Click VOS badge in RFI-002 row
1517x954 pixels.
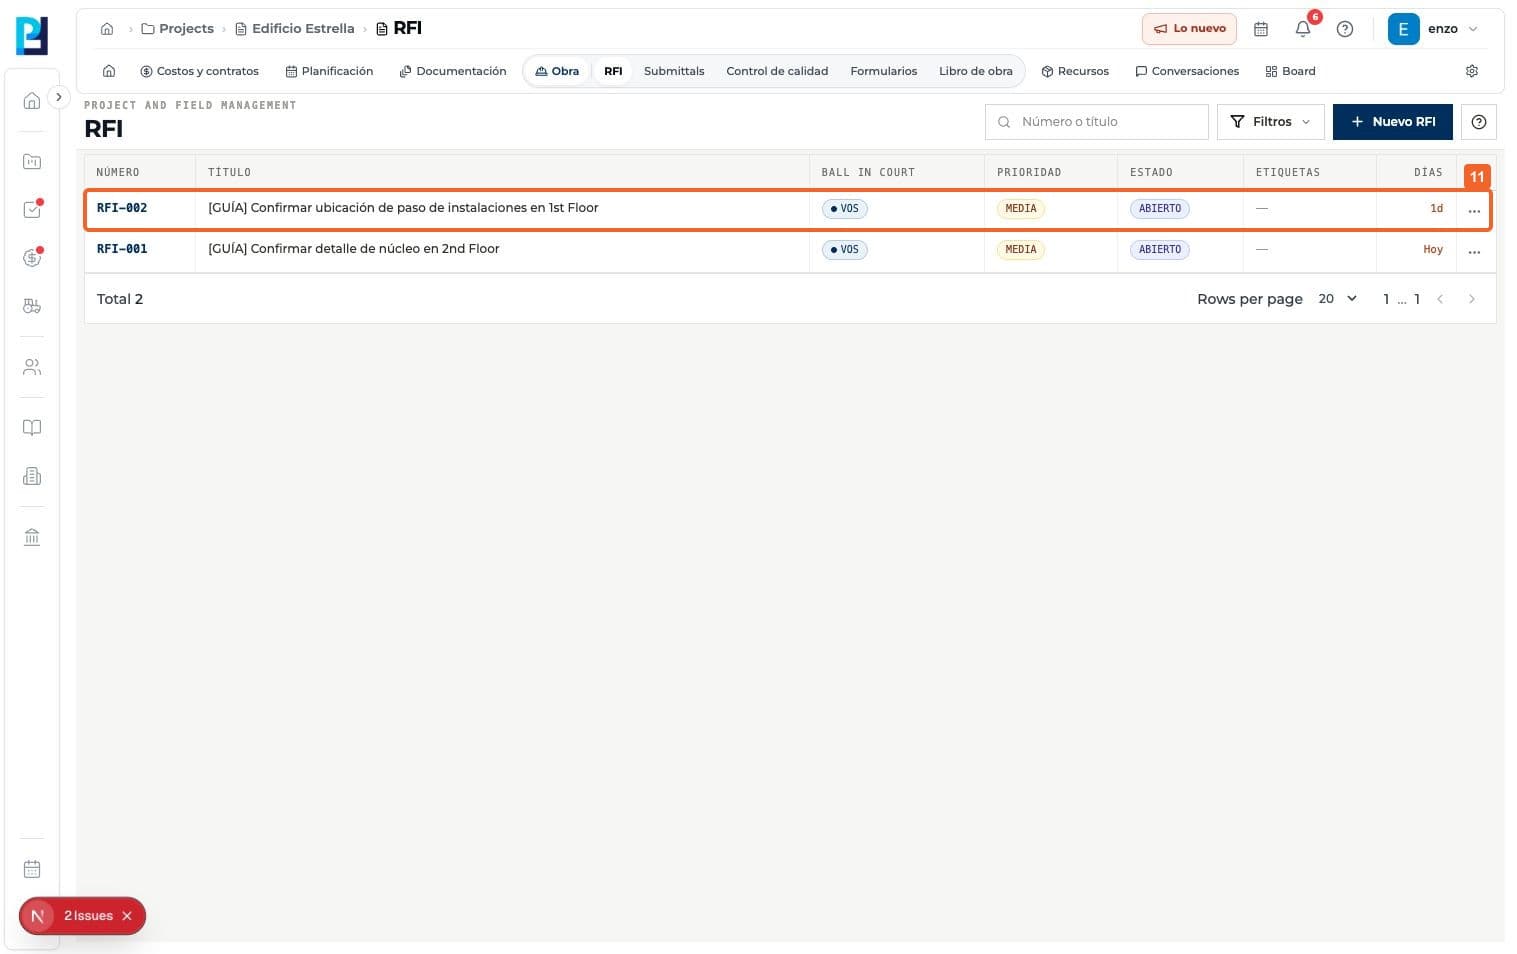844,209
